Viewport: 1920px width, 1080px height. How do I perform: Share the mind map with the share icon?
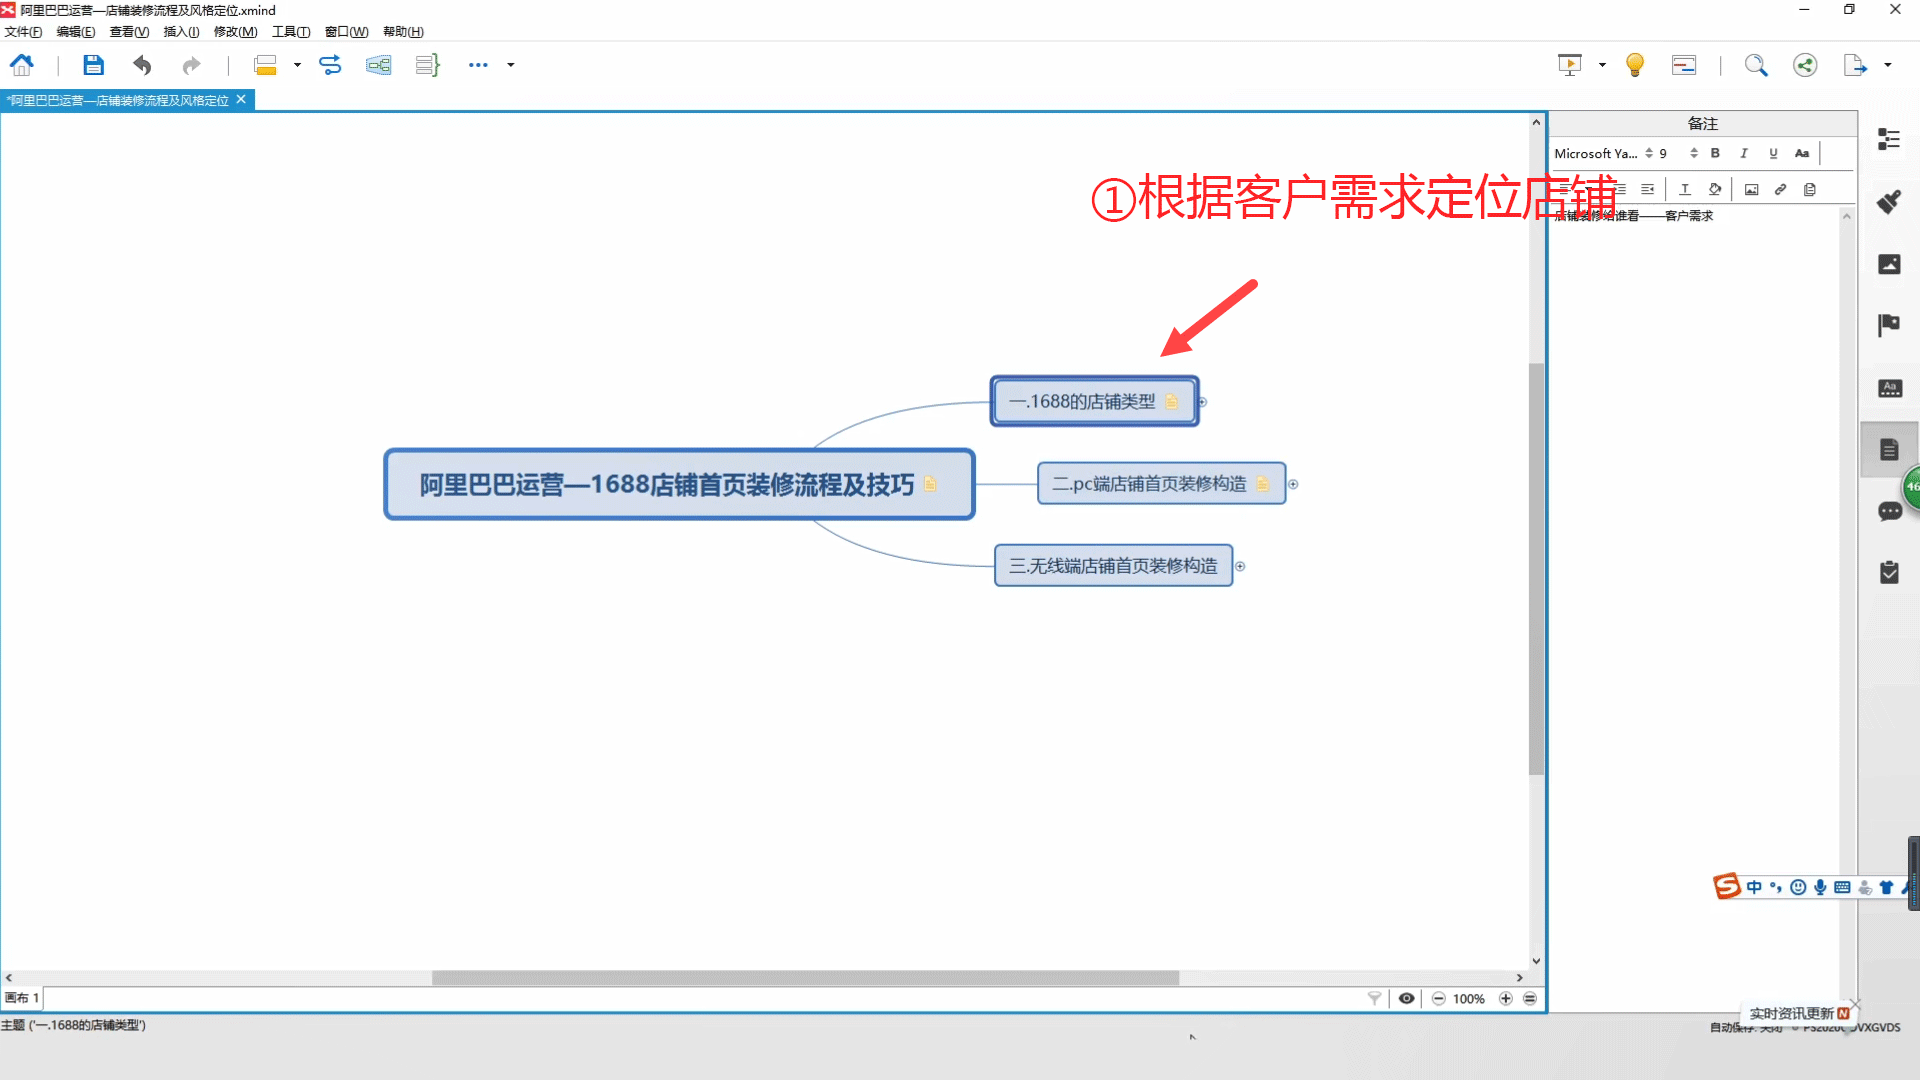click(1805, 66)
